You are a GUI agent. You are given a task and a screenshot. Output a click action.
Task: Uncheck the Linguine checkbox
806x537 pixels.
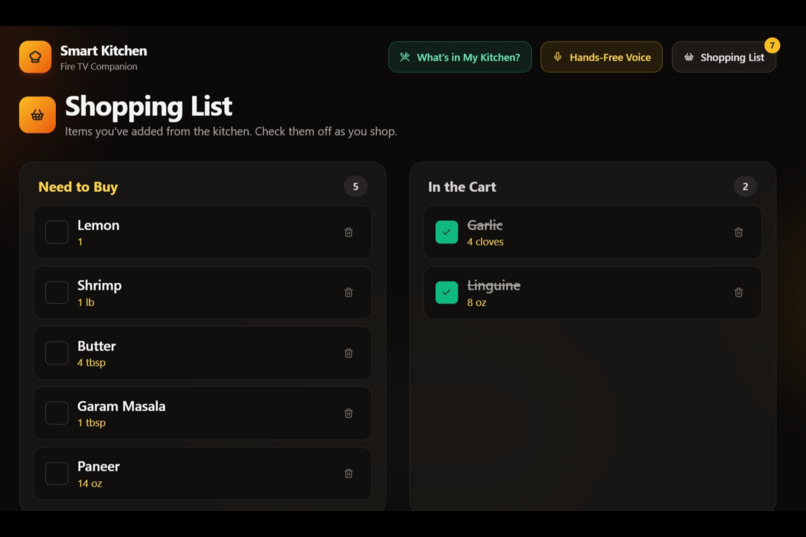(447, 292)
